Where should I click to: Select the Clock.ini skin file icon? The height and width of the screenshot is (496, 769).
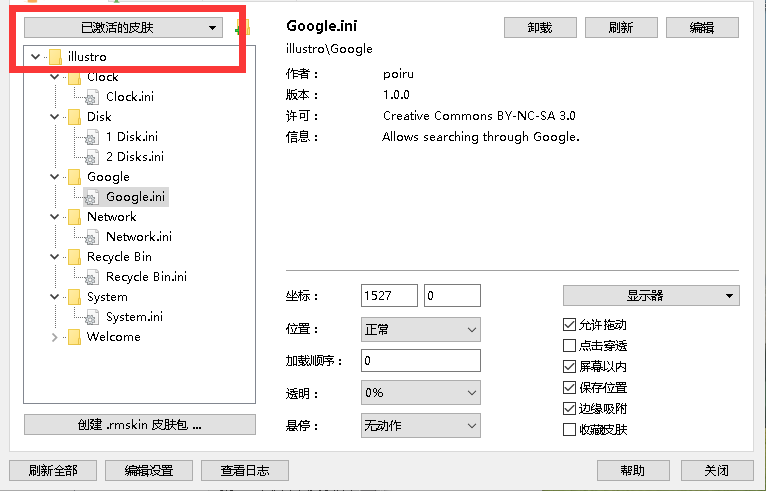coord(94,97)
